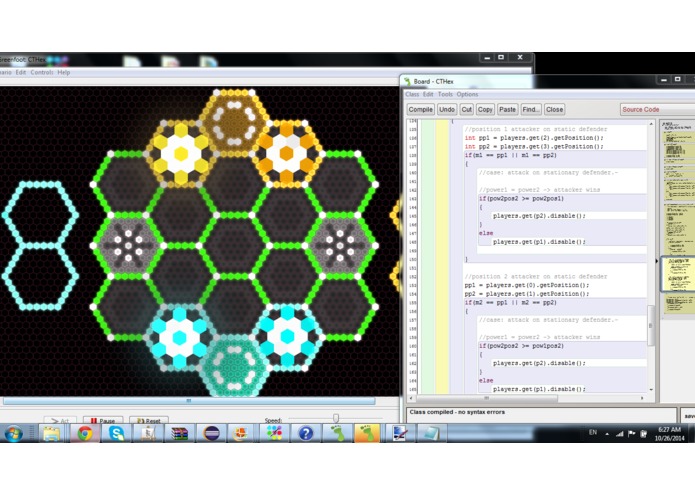Open the Source Code view dropdown

[x=658, y=109]
